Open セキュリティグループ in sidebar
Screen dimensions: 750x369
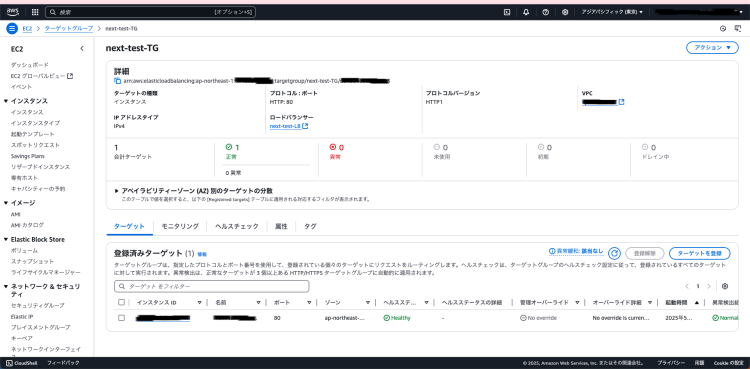tap(37, 305)
